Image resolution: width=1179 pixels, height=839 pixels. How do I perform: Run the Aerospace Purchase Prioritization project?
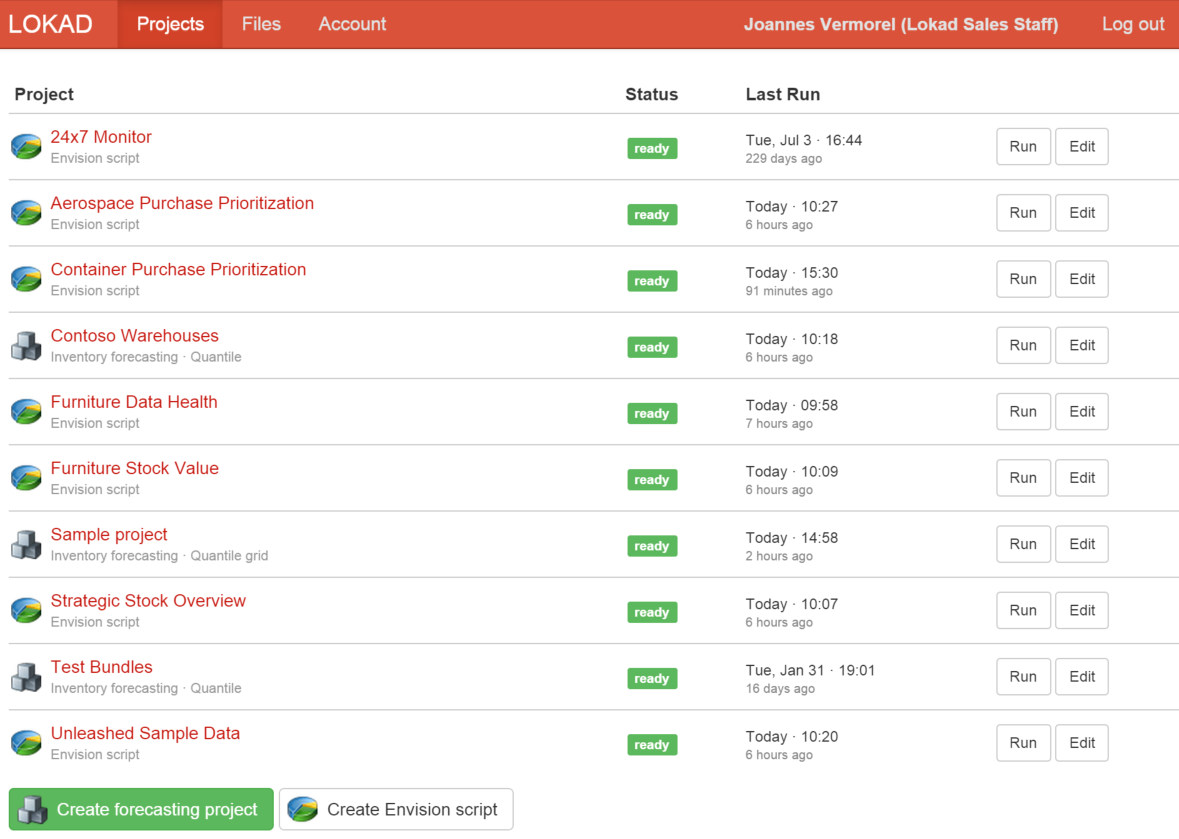[x=1022, y=213]
